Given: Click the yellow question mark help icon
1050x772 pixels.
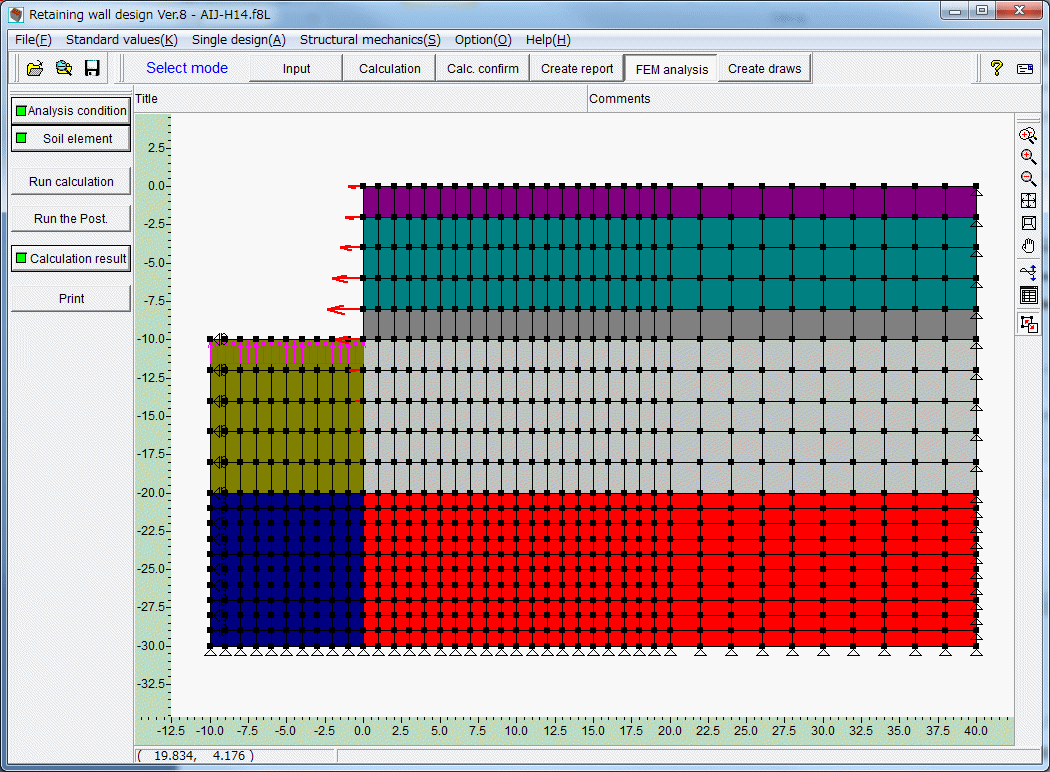Looking at the screenshot, I should [x=996, y=68].
